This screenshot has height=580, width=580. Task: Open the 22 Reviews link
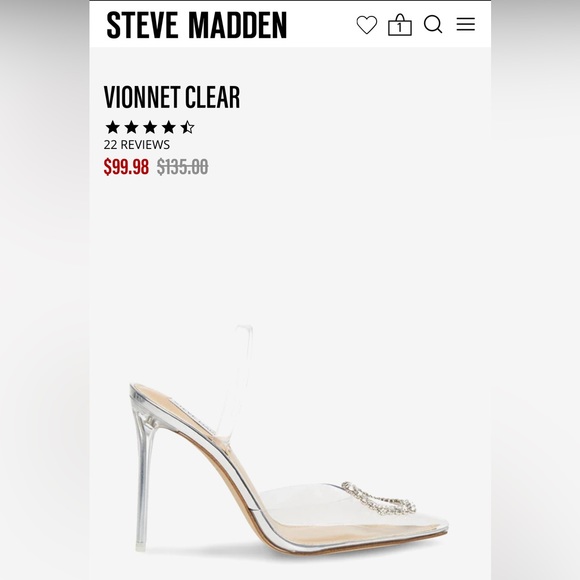click(136, 145)
